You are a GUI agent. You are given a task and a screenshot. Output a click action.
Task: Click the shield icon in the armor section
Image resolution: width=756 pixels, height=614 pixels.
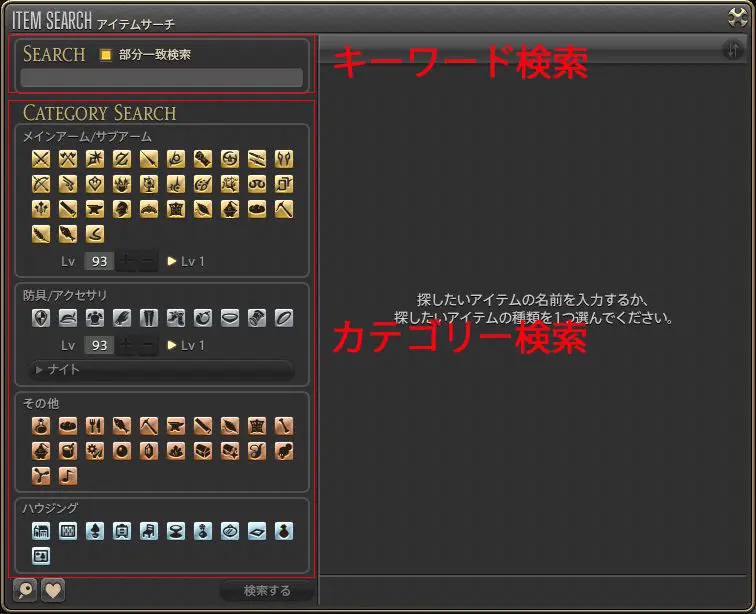click(41, 317)
